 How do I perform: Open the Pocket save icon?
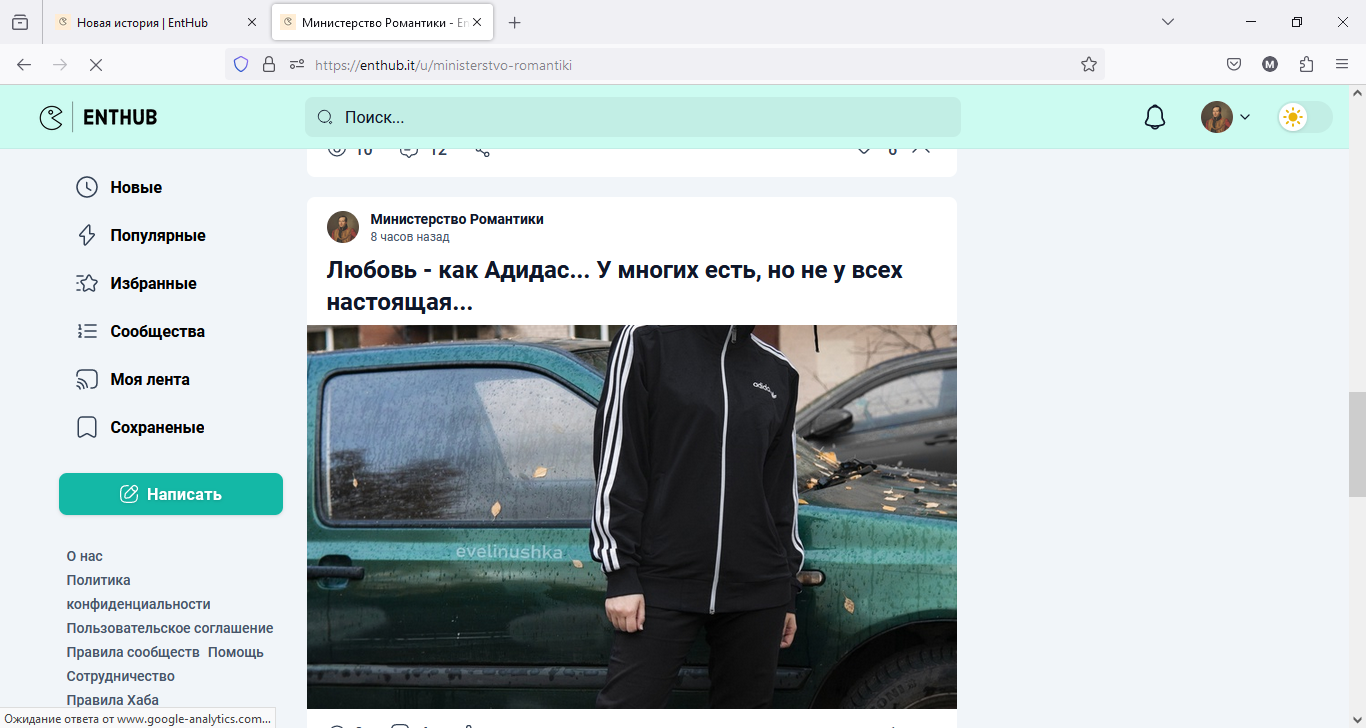[1234, 64]
